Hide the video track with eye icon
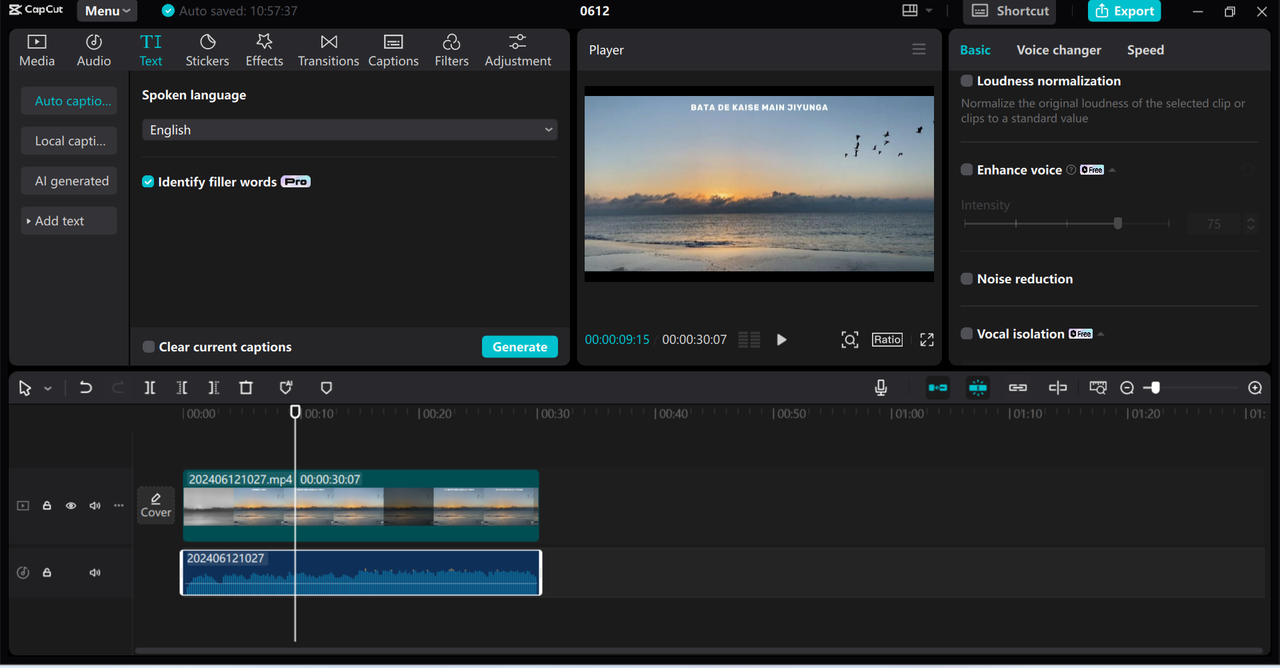 click(x=71, y=506)
